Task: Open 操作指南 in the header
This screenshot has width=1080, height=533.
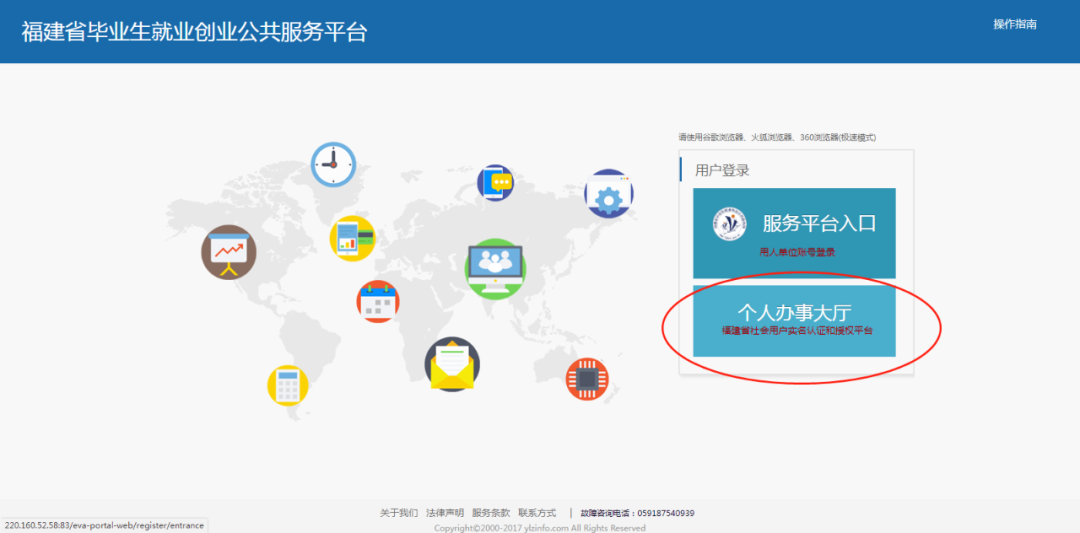Action: point(1014,24)
